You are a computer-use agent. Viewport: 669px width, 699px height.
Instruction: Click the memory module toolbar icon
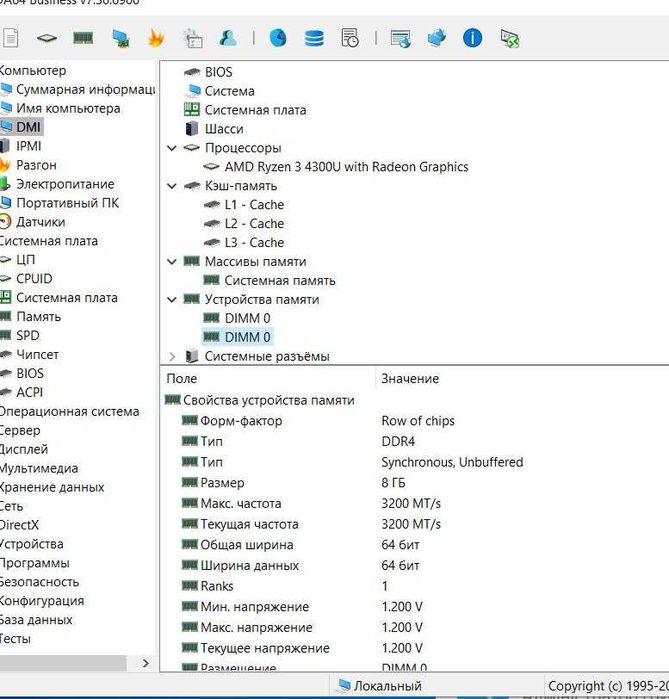[83, 38]
